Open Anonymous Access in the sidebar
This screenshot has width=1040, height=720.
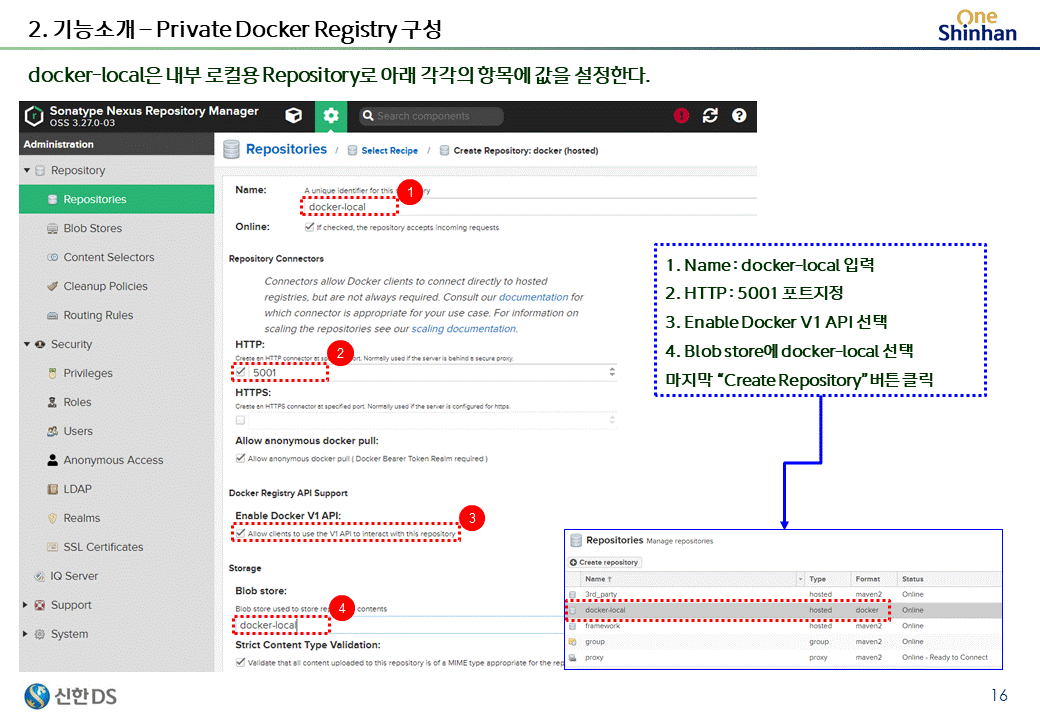click(x=117, y=460)
